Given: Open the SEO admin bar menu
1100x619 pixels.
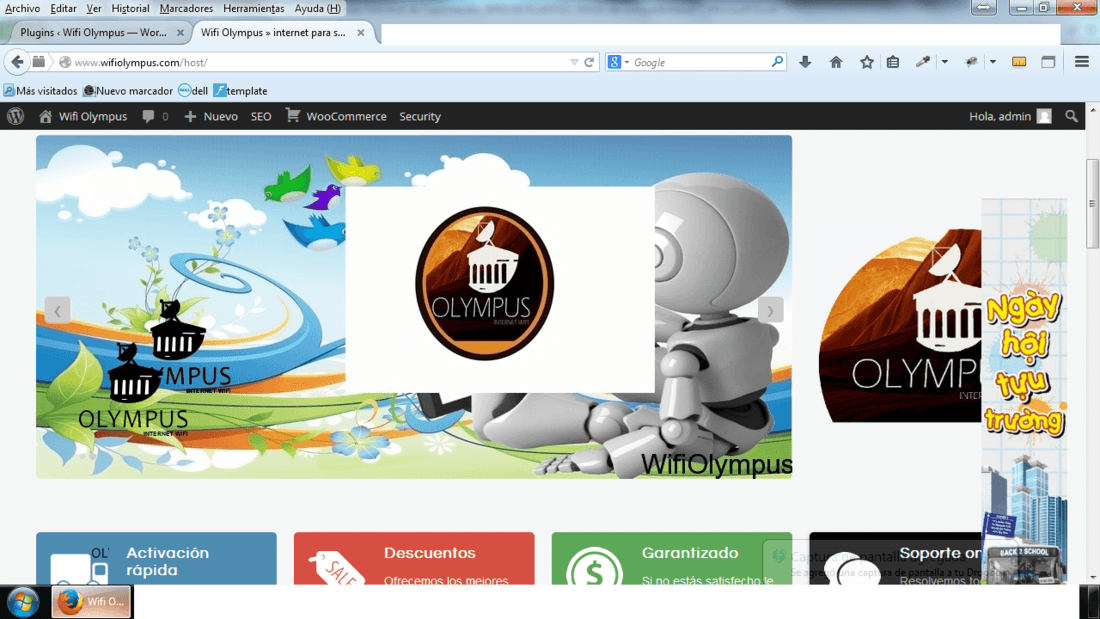Looking at the screenshot, I should coord(261,117).
